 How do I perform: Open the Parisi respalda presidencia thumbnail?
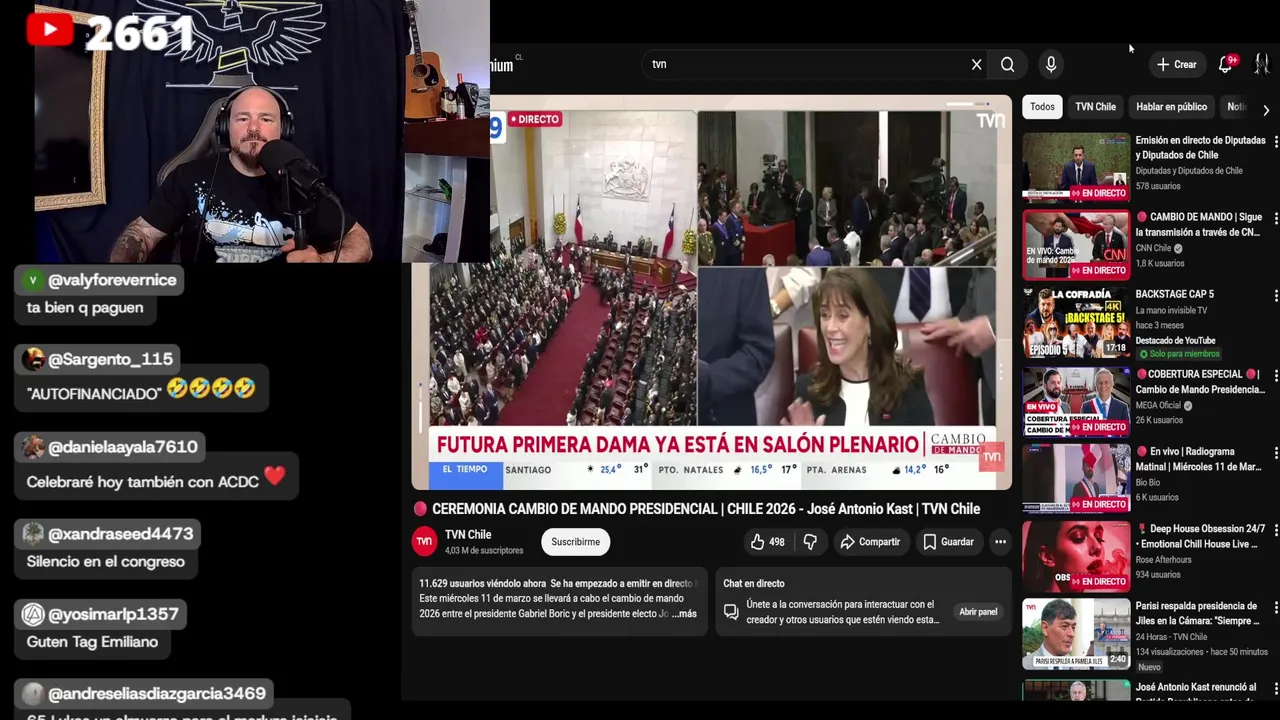click(x=1076, y=633)
